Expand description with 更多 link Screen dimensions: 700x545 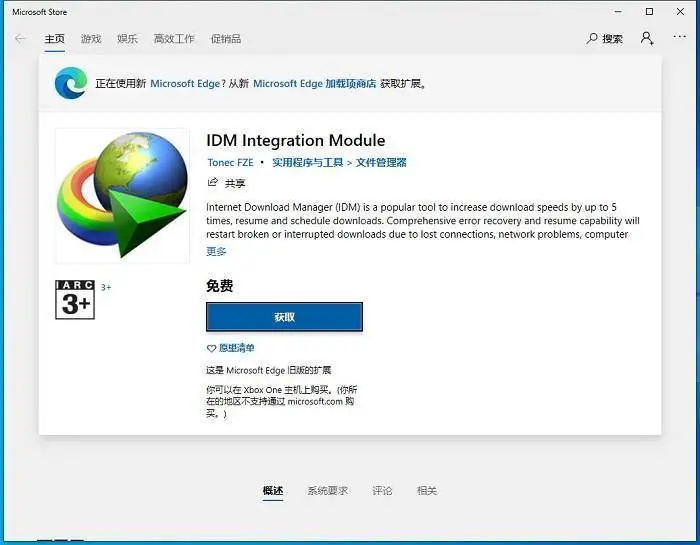(x=216, y=251)
